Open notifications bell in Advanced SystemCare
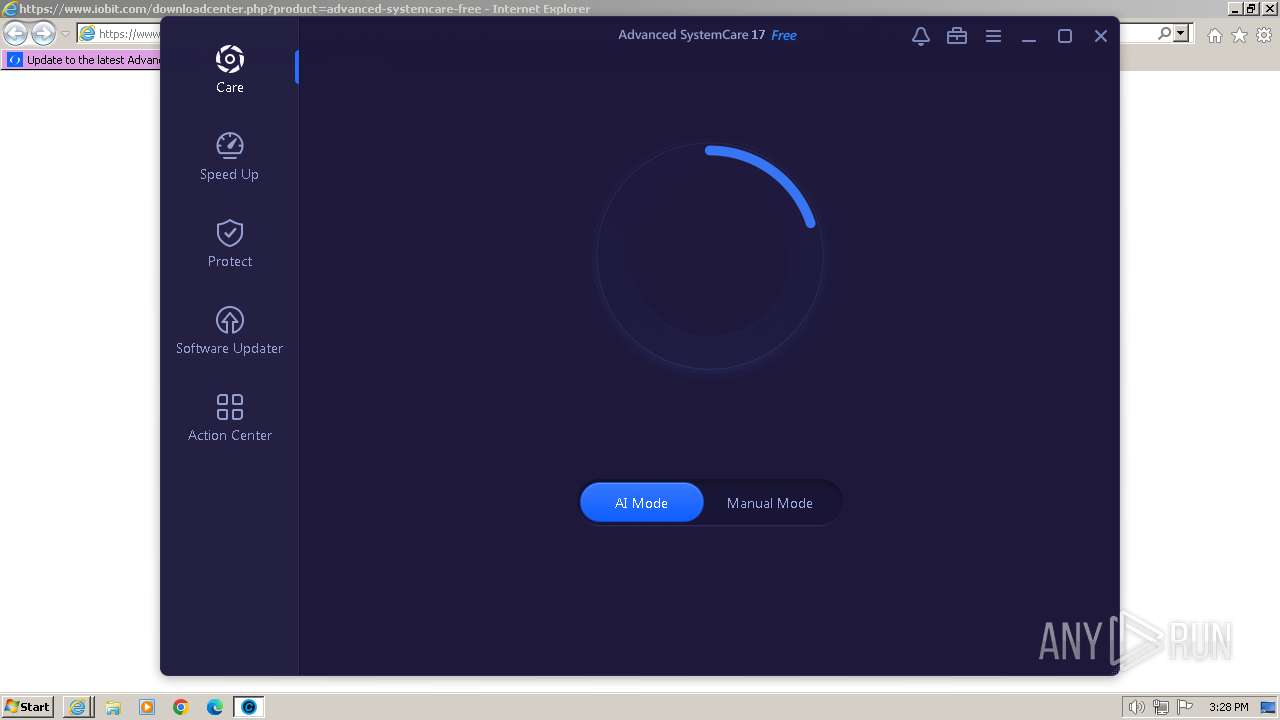1280x720 pixels. tap(921, 36)
